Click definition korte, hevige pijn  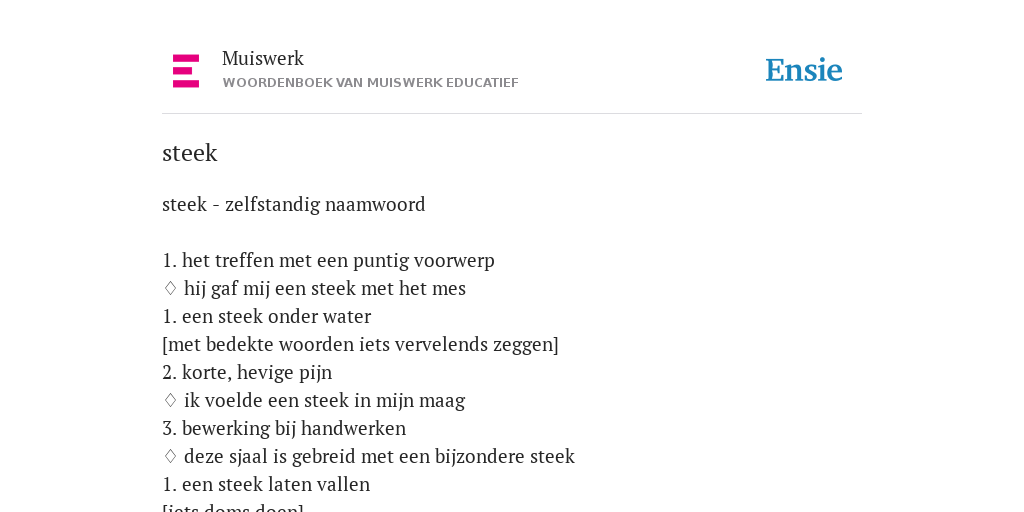[x=247, y=373]
